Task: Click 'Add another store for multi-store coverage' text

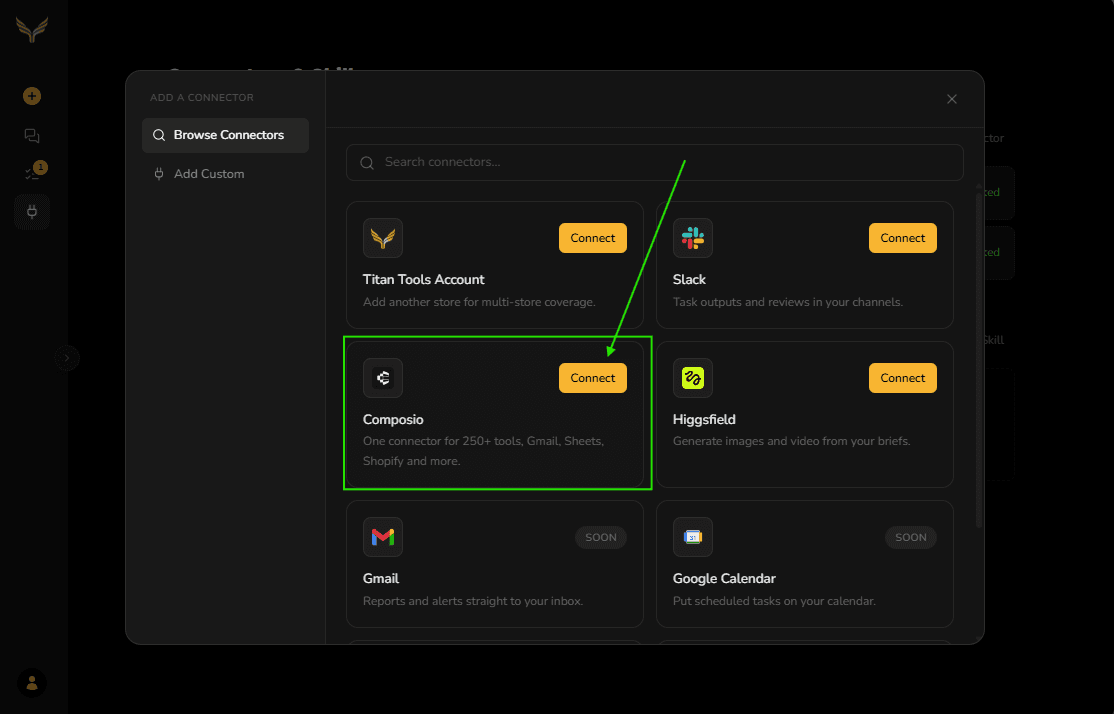Action: pos(479,302)
